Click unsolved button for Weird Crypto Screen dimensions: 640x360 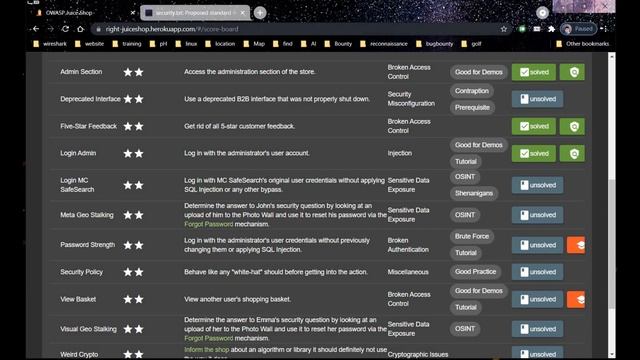(x=538, y=353)
